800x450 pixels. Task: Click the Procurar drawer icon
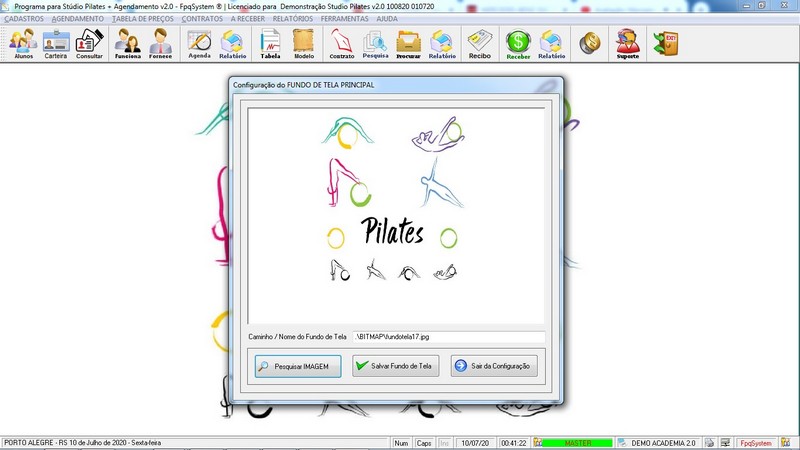click(409, 44)
